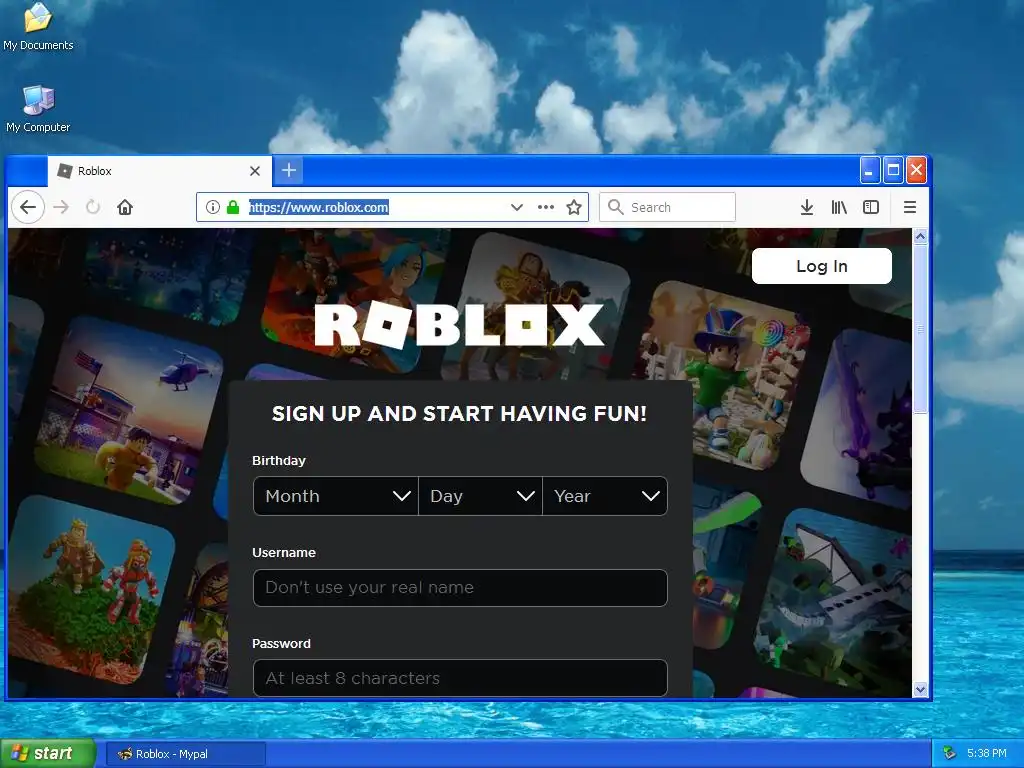1024x768 pixels.
Task: Focus the Username input field
Action: click(x=460, y=588)
